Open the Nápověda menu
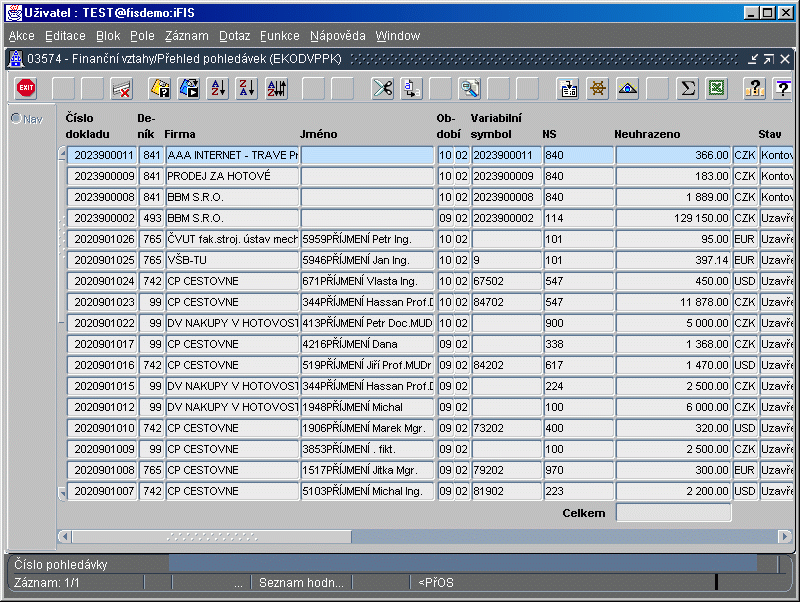800x602 pixels. point(337,36)
